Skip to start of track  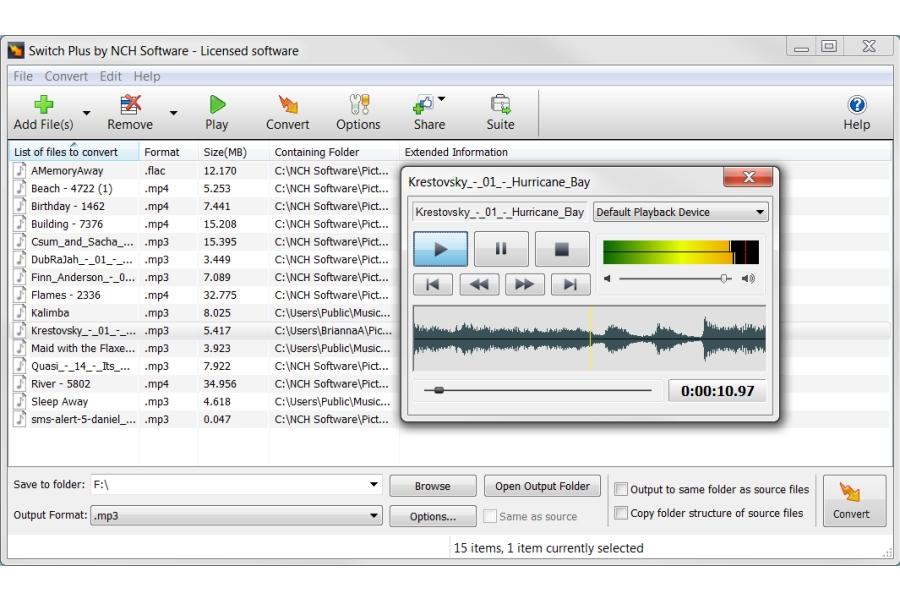click(x=433, y=284)
